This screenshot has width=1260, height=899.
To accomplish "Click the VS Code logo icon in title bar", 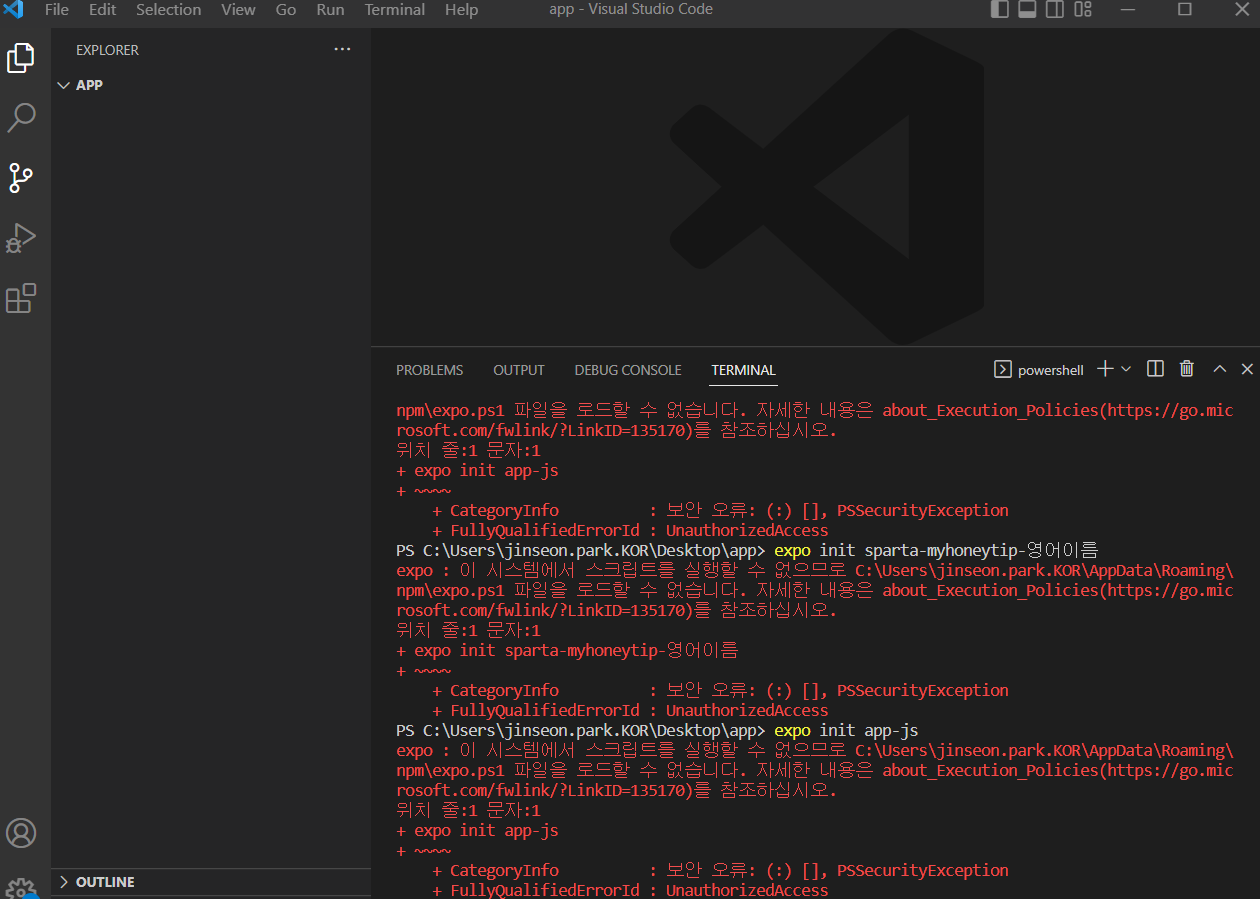I will tap(14, 9).
